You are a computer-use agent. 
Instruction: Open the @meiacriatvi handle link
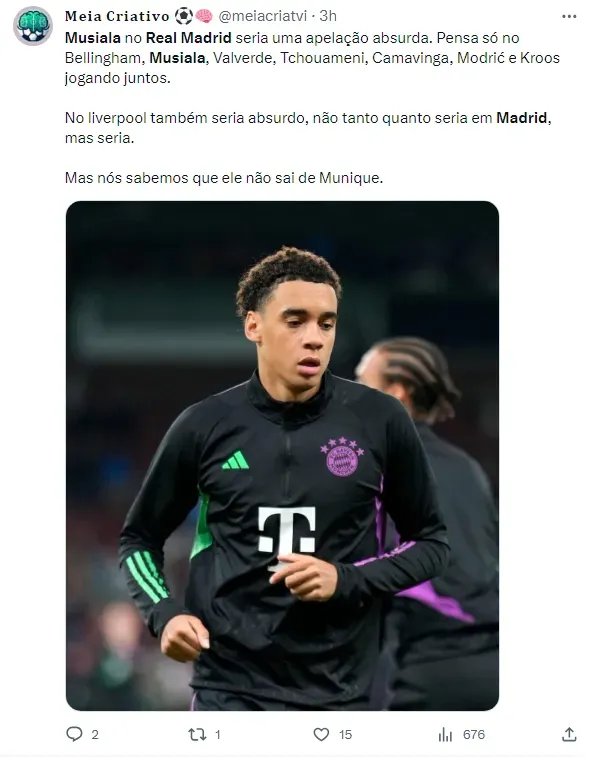(x=263, y=16)
